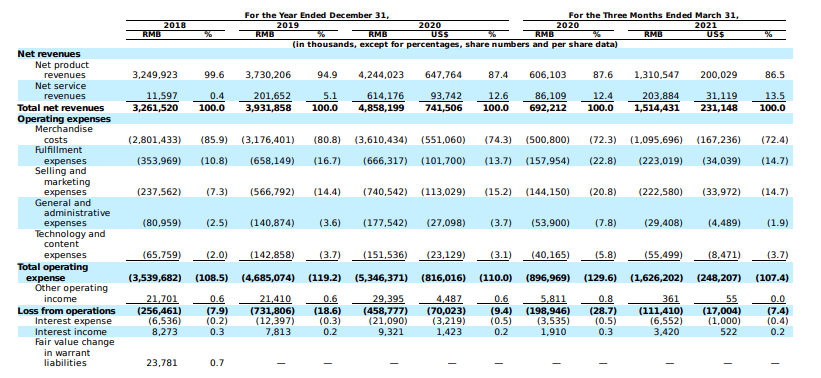This screenshot has width=821, height=378.
Task: Click 'For the Three Months Ended March 31,' header
Action: click(653, 15)
